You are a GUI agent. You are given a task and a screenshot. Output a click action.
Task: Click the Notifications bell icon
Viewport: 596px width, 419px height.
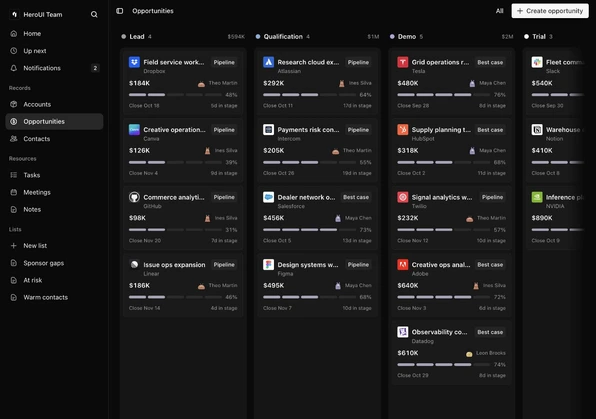(14, 68)
